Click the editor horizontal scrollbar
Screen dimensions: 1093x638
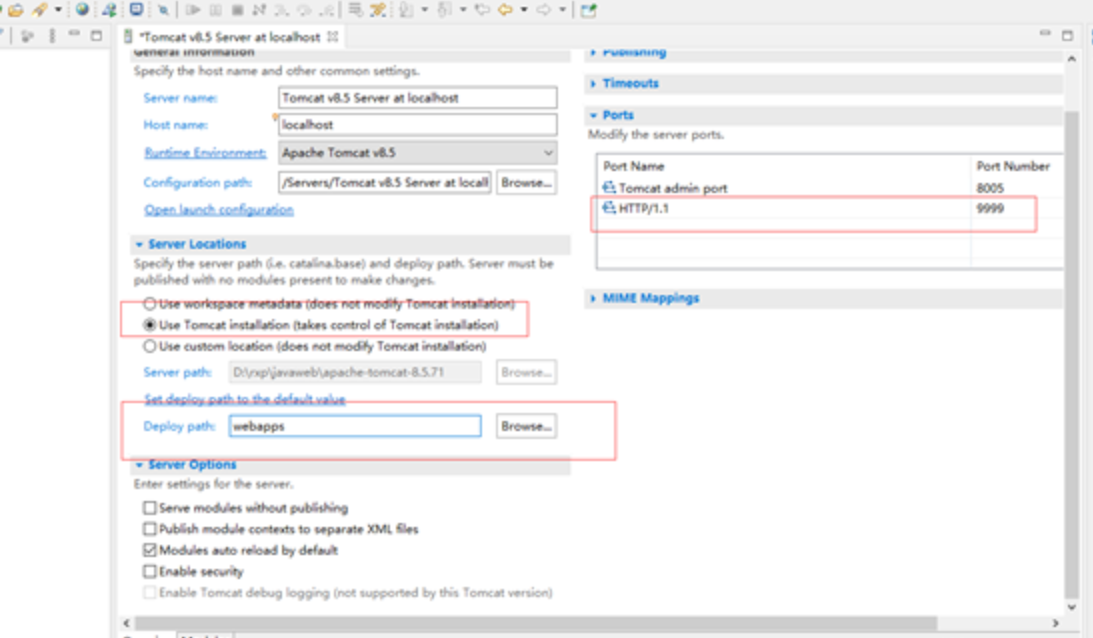(535, 623)
